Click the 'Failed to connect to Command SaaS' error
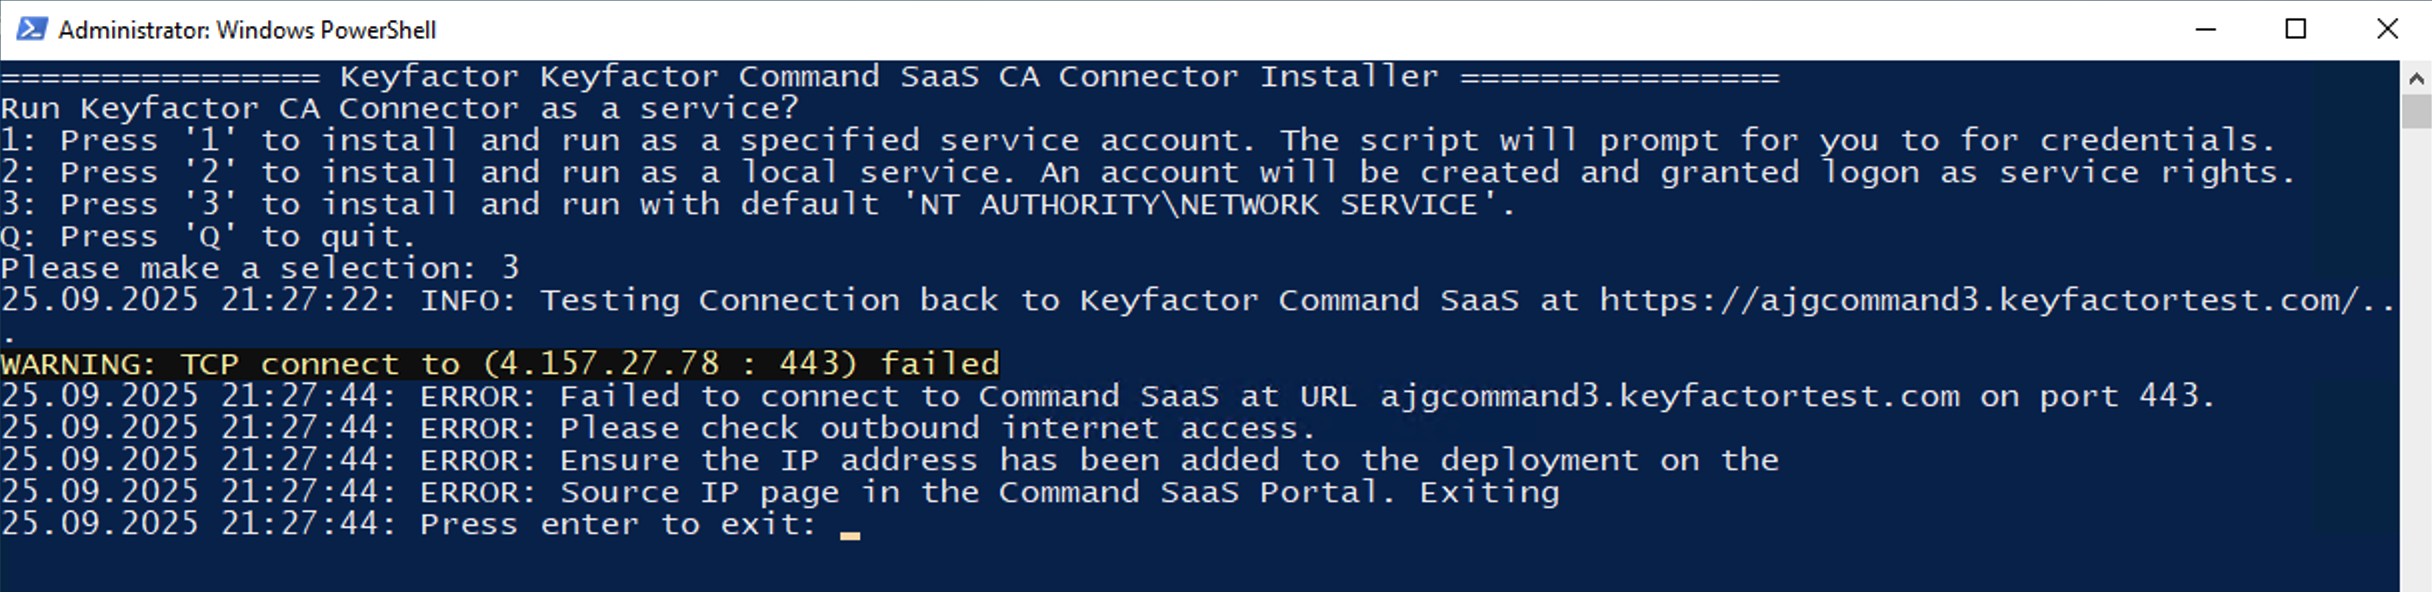Screen dimensions: 2432x592 (1107, 396)
